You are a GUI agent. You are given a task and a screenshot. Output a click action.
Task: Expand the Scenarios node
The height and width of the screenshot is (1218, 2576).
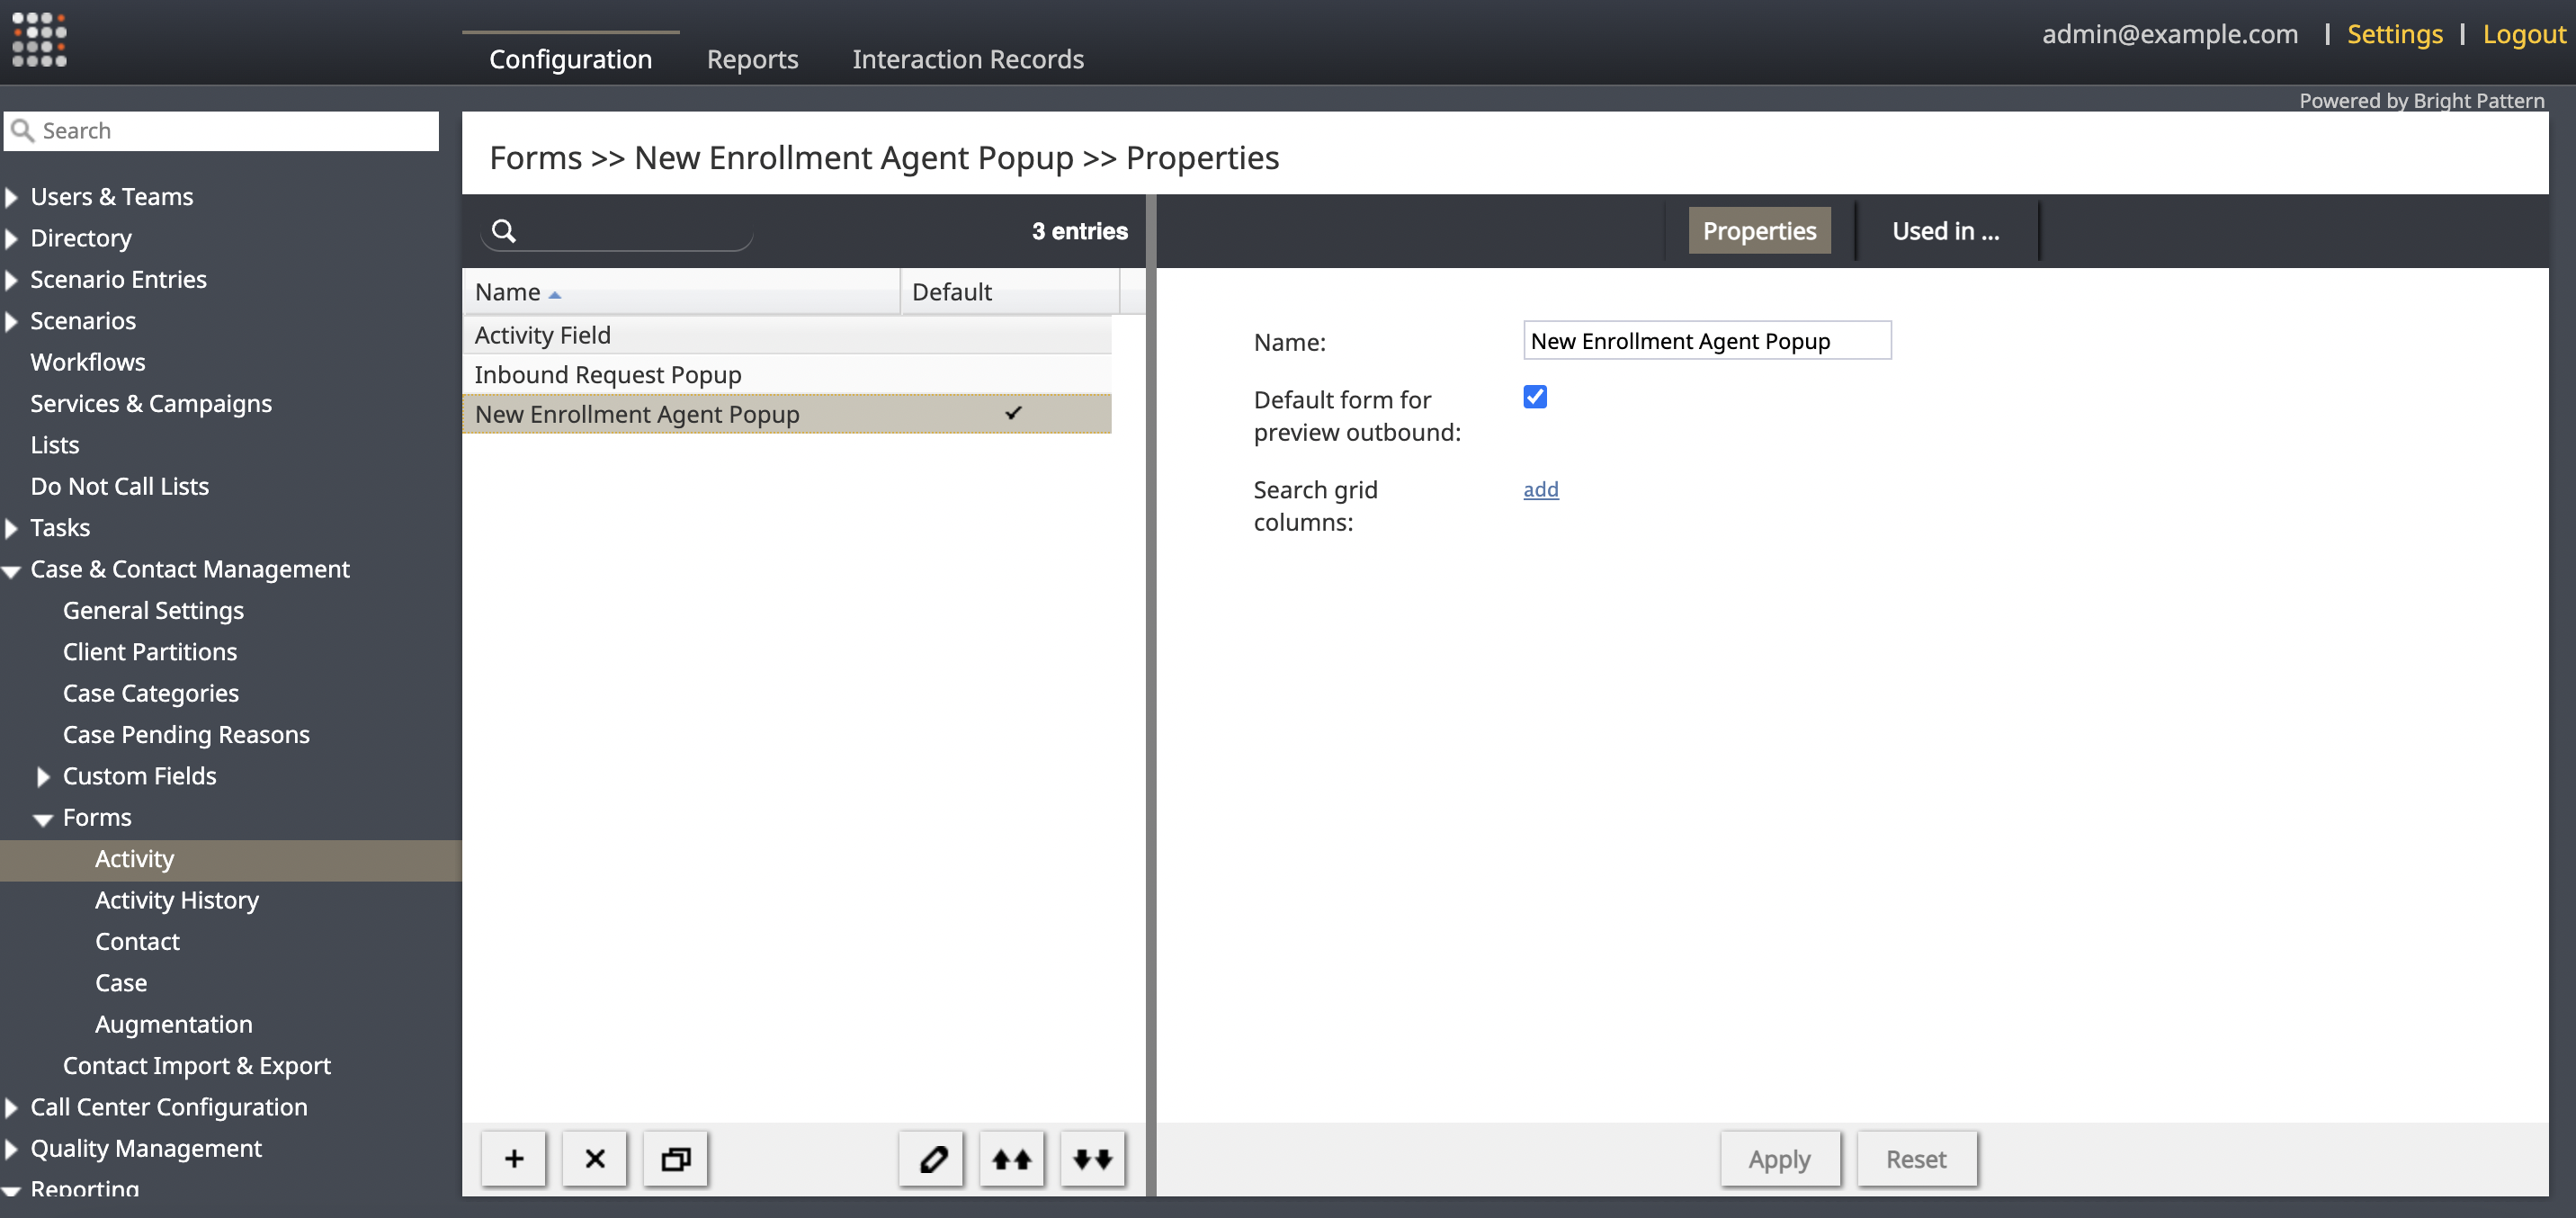[x=12, y=322]
